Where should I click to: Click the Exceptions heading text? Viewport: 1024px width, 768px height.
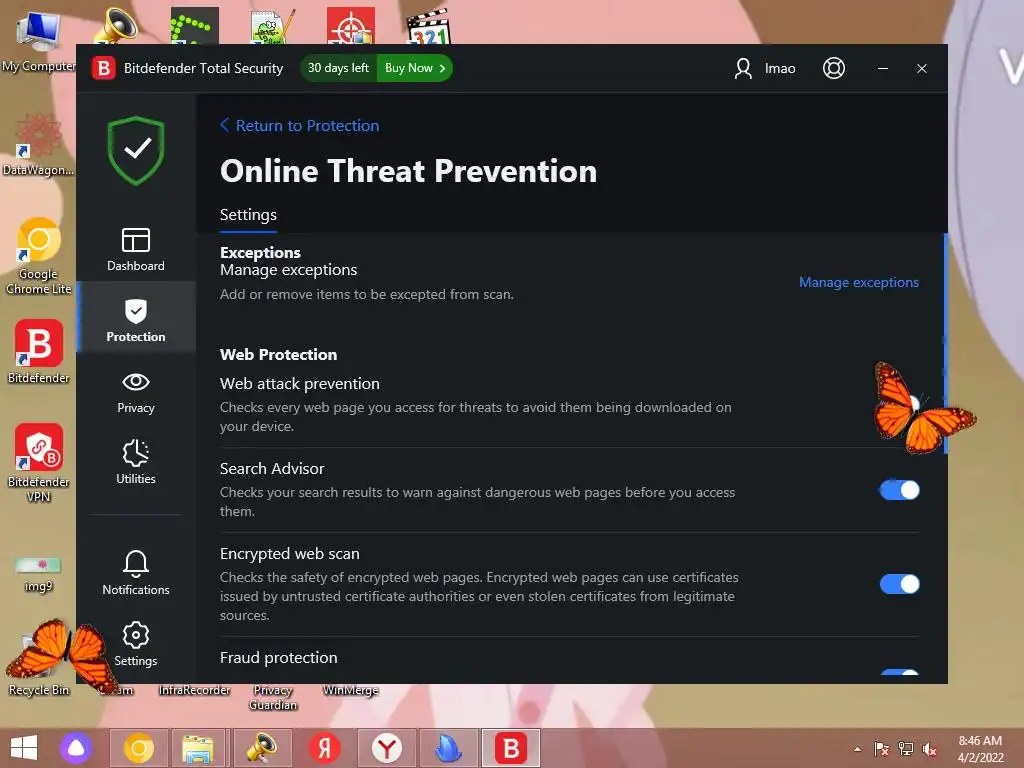(x=260, y=252)
